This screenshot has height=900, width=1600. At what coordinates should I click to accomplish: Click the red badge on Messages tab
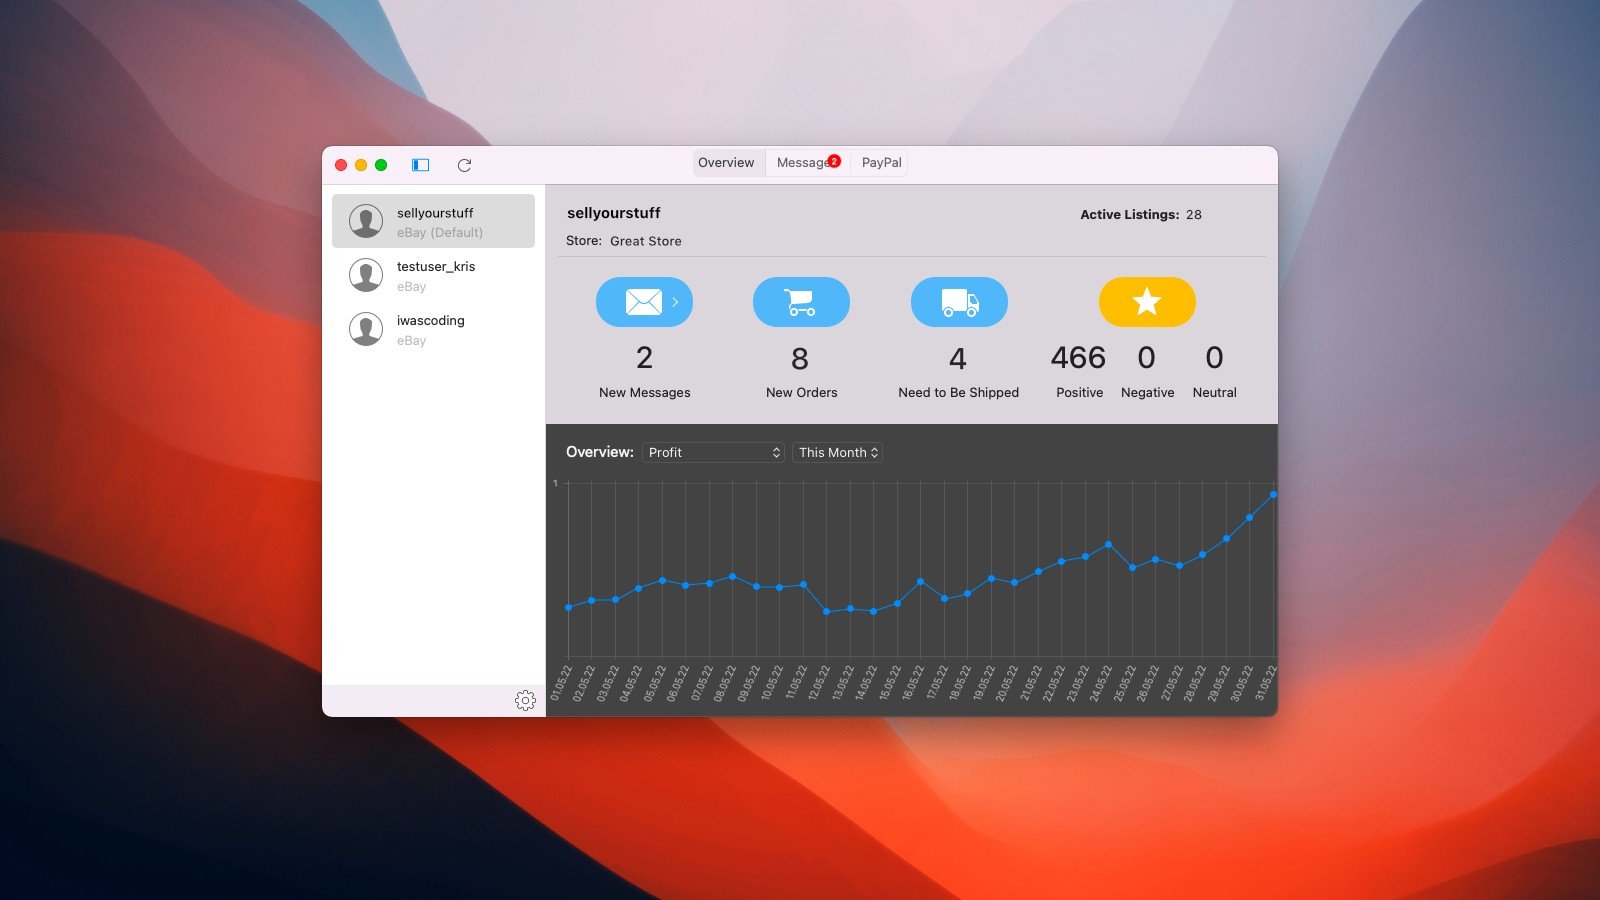point(835,161)
